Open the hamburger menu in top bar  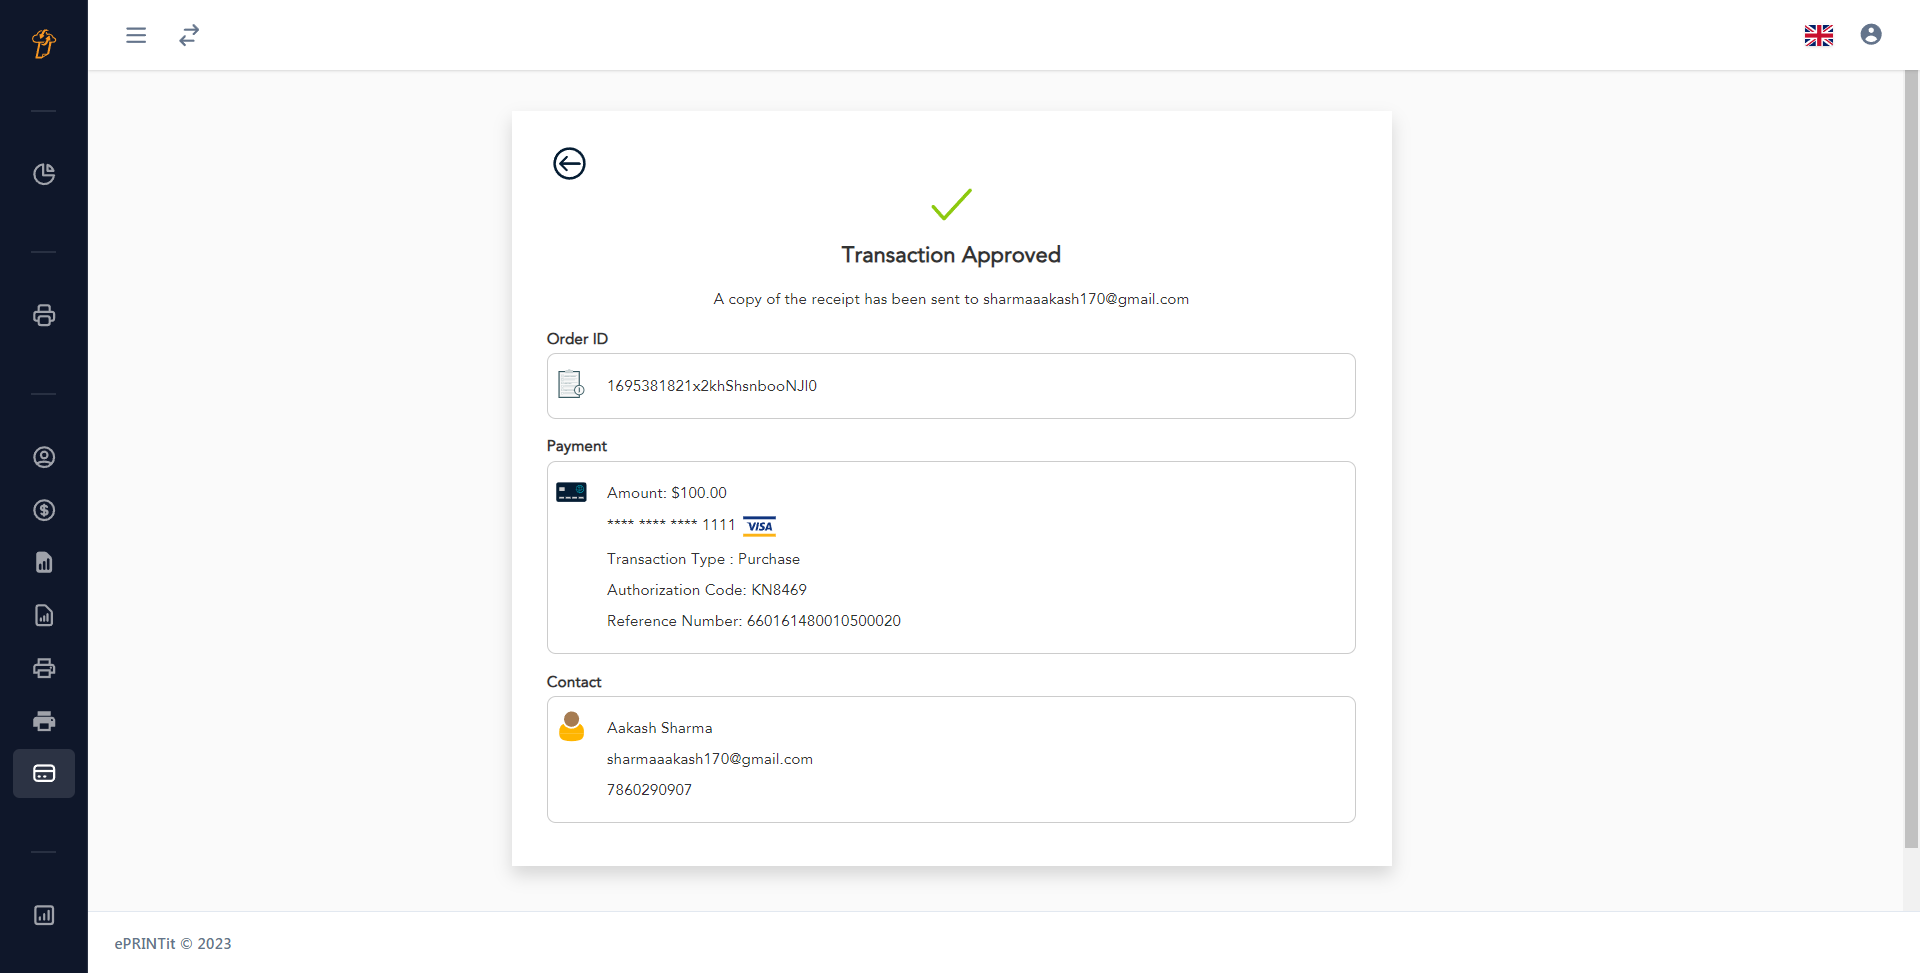[136, 35]
